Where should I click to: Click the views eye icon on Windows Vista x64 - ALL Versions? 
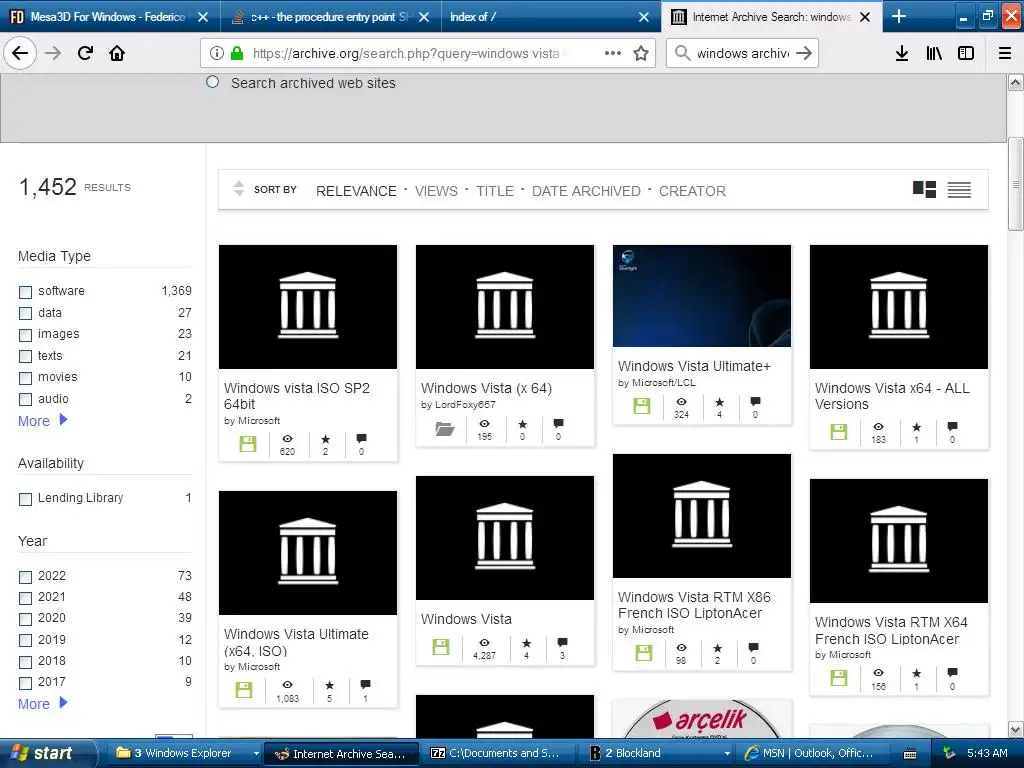pos(878,426)
